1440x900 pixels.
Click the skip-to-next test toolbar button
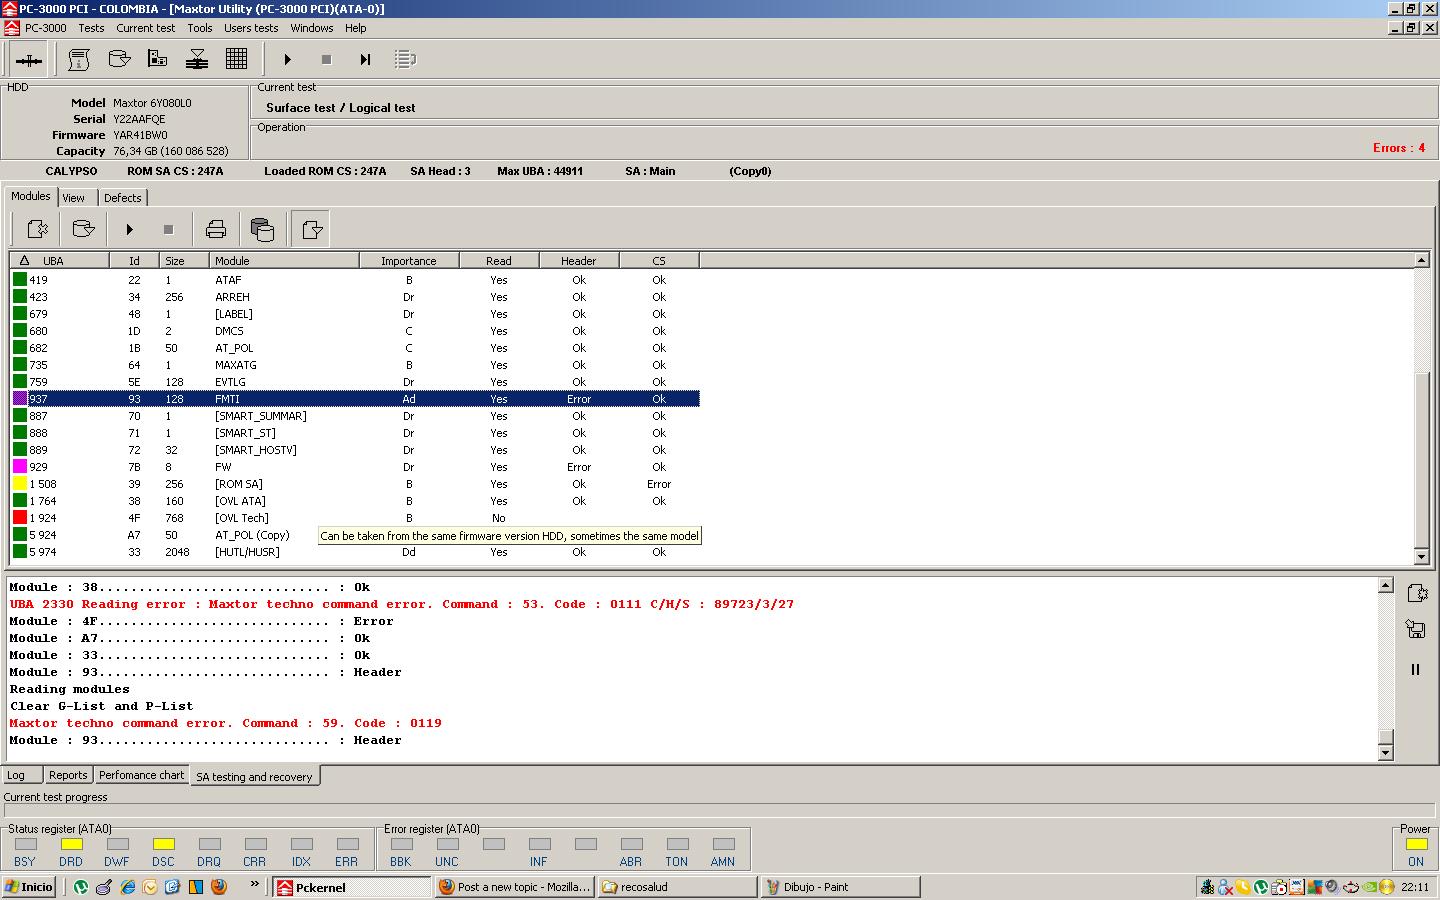pyautogui.click(x=365, y=59)
